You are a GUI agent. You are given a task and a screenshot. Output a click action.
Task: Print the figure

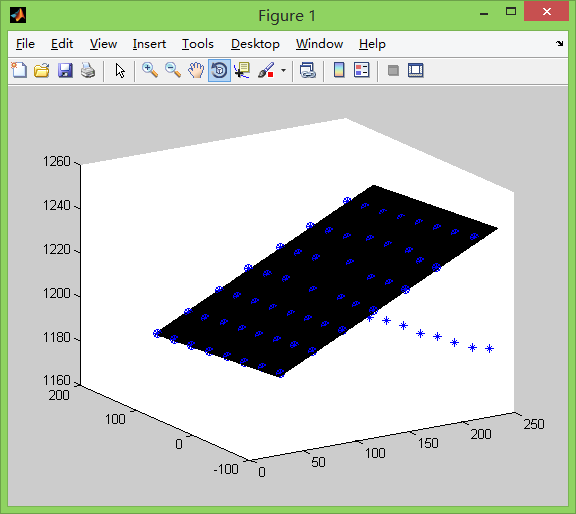[88, 70]
